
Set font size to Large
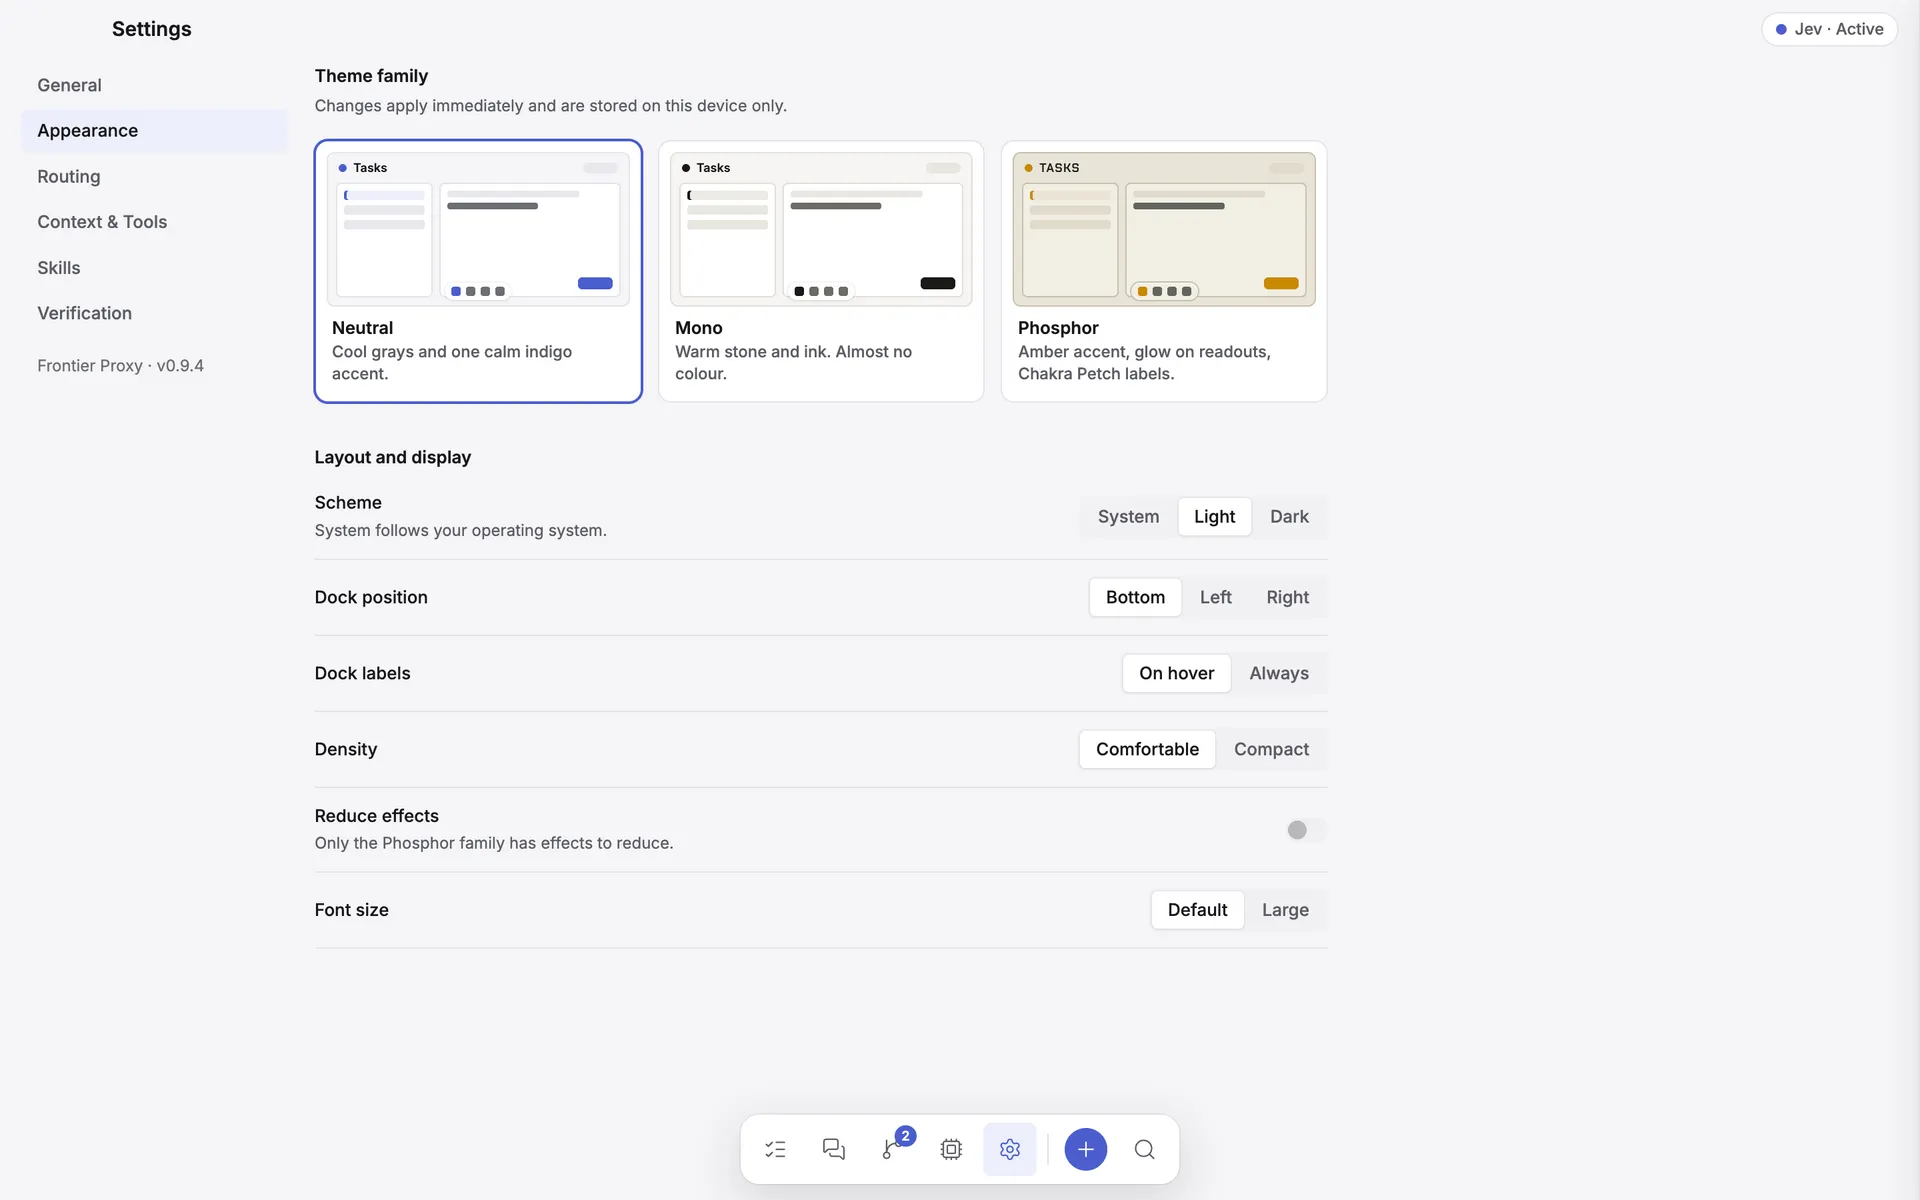pyautogui.click(x=1284, y=910)
